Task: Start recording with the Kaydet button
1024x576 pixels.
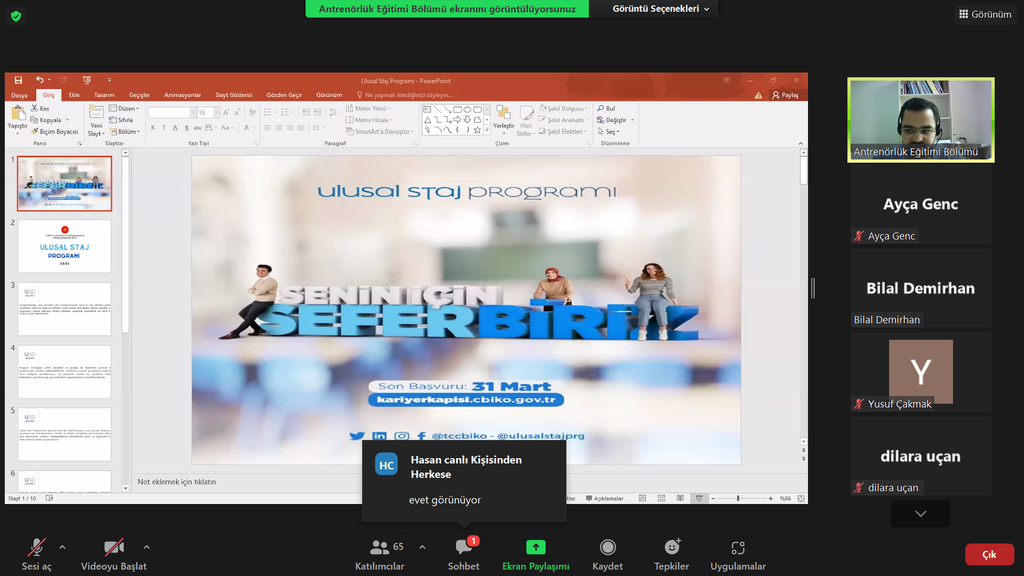Action: pyautogui.click(x=607, y=553)
